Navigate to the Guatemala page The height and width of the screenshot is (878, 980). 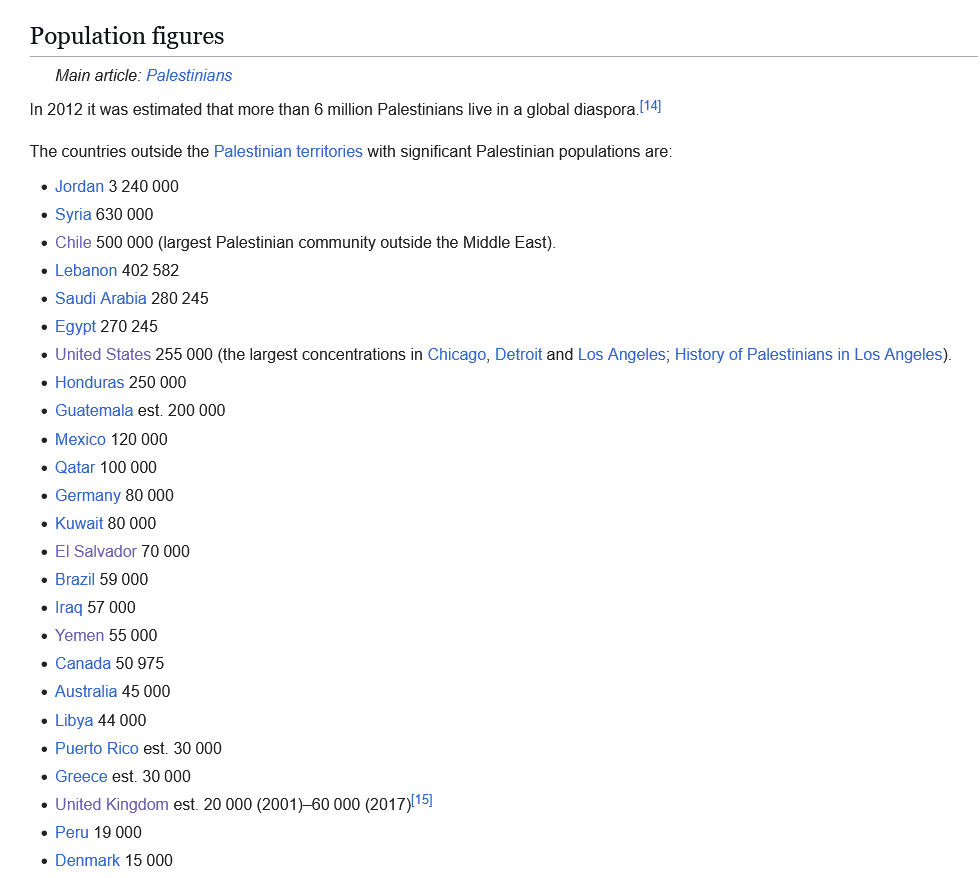(94, 410)
